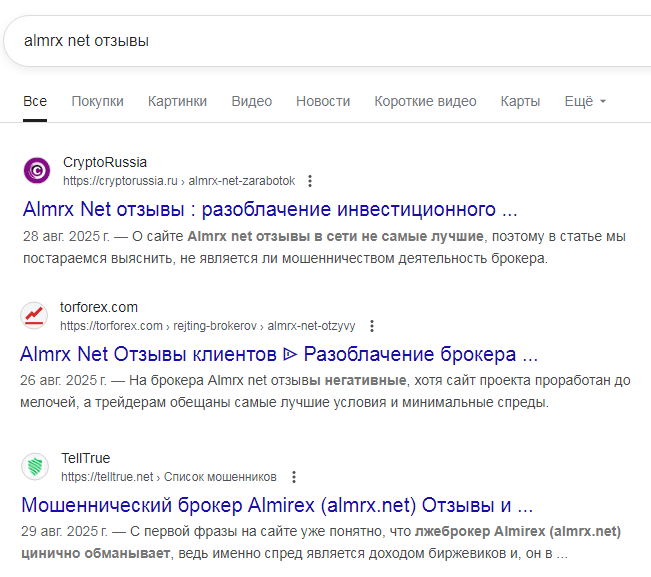This screenshot has height=577, width=651.
Task: Open the 'Almrx Net отзывы : разоблачение' result
Action: tap(270, 209)
